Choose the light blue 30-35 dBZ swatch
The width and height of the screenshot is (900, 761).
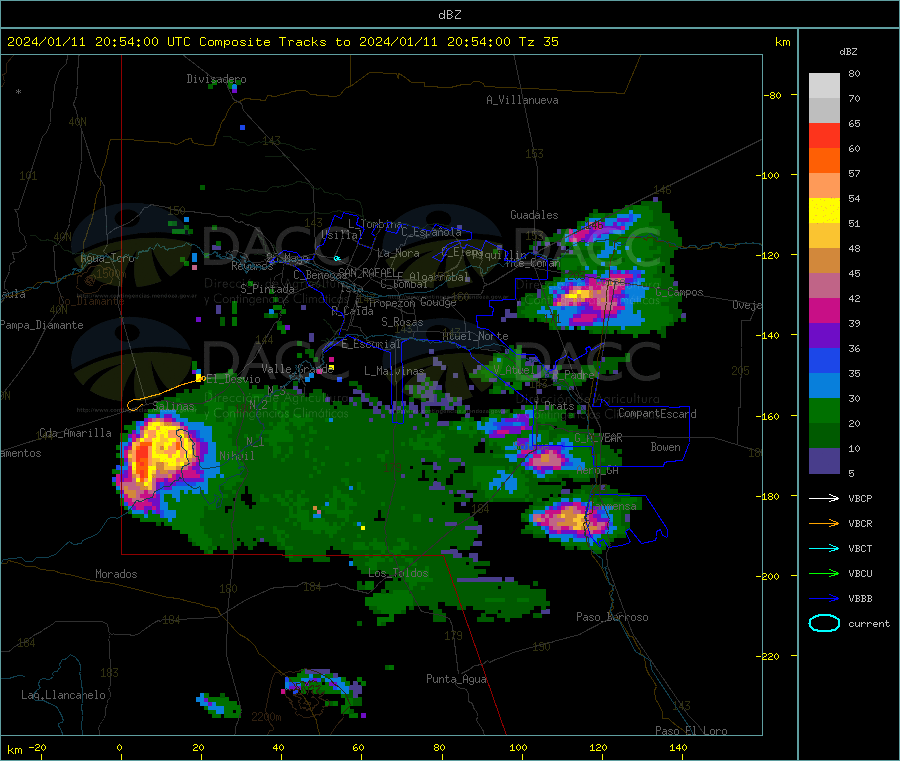824,386
